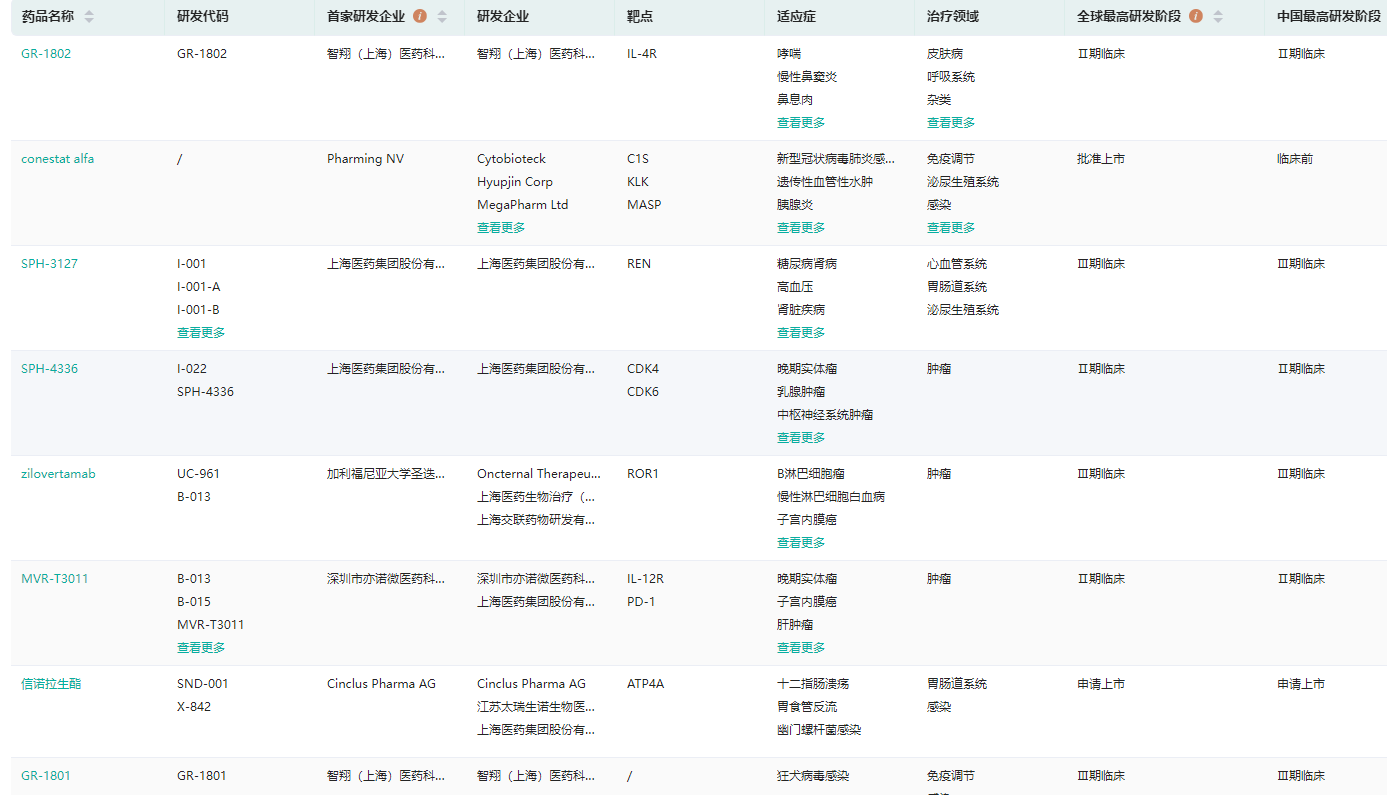Expand 适应症 查看更多 in zilovertamab row
The height and width of the screenshot is (795, 1387).
(801, 543)
